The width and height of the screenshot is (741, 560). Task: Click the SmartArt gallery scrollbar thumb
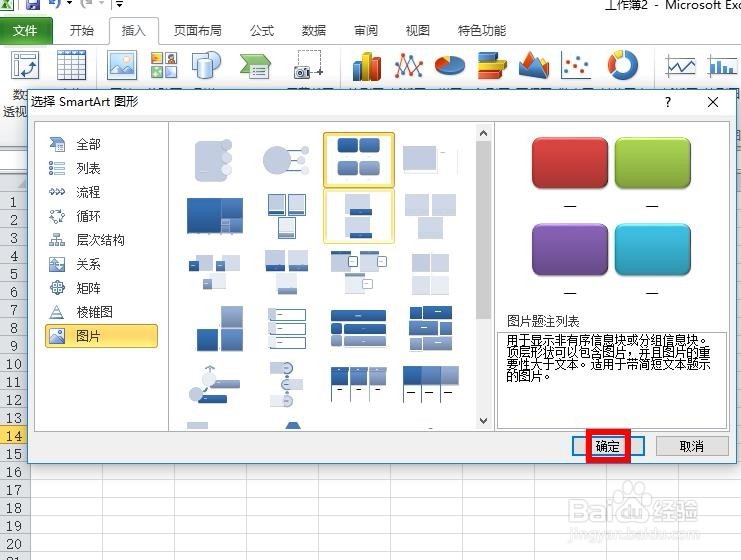click(x=483, y=231)
